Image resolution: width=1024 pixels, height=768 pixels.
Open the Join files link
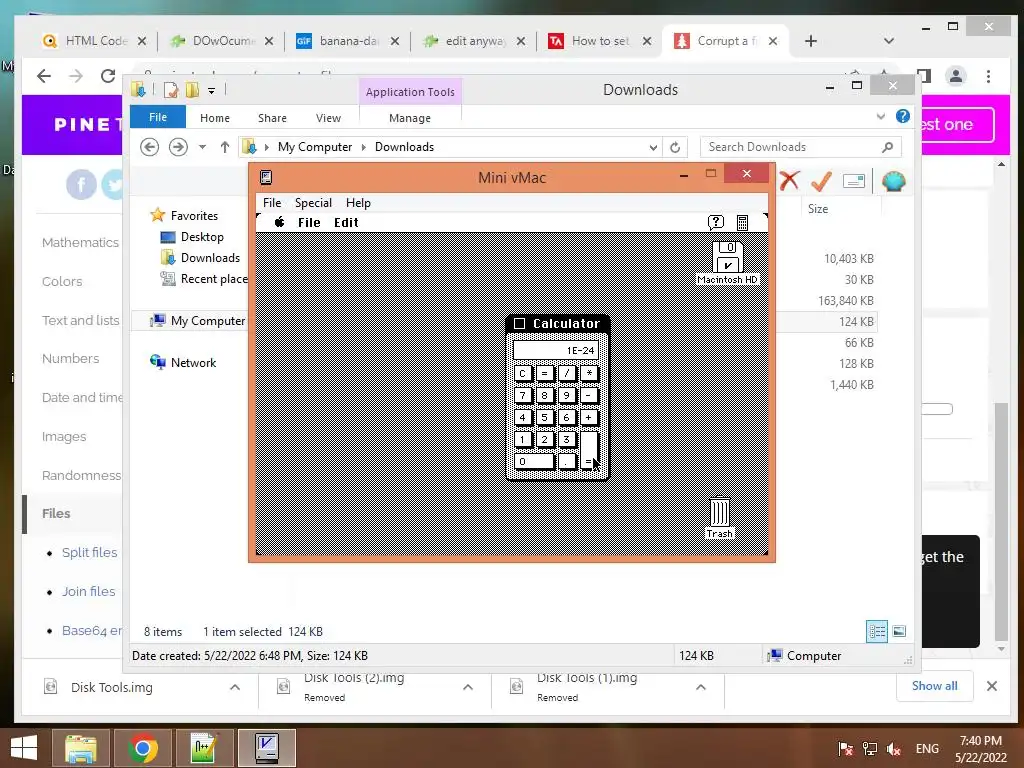(88, 592)
